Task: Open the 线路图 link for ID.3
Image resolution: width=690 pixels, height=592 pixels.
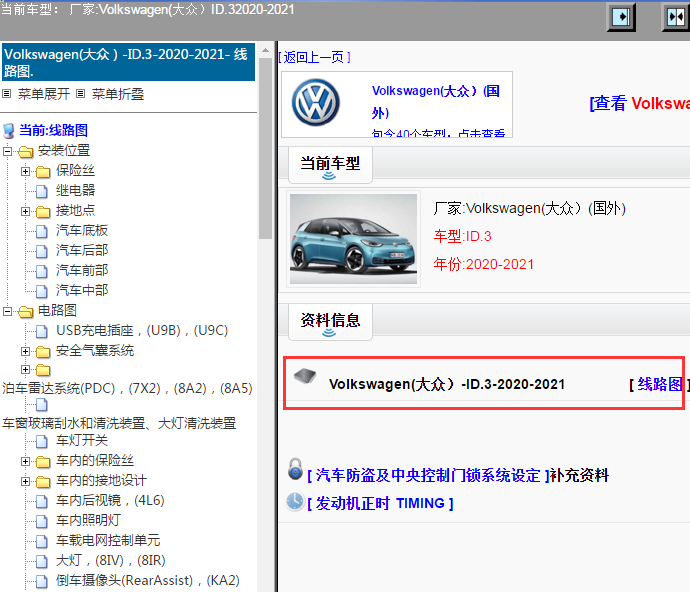Action: pos(659,384)
